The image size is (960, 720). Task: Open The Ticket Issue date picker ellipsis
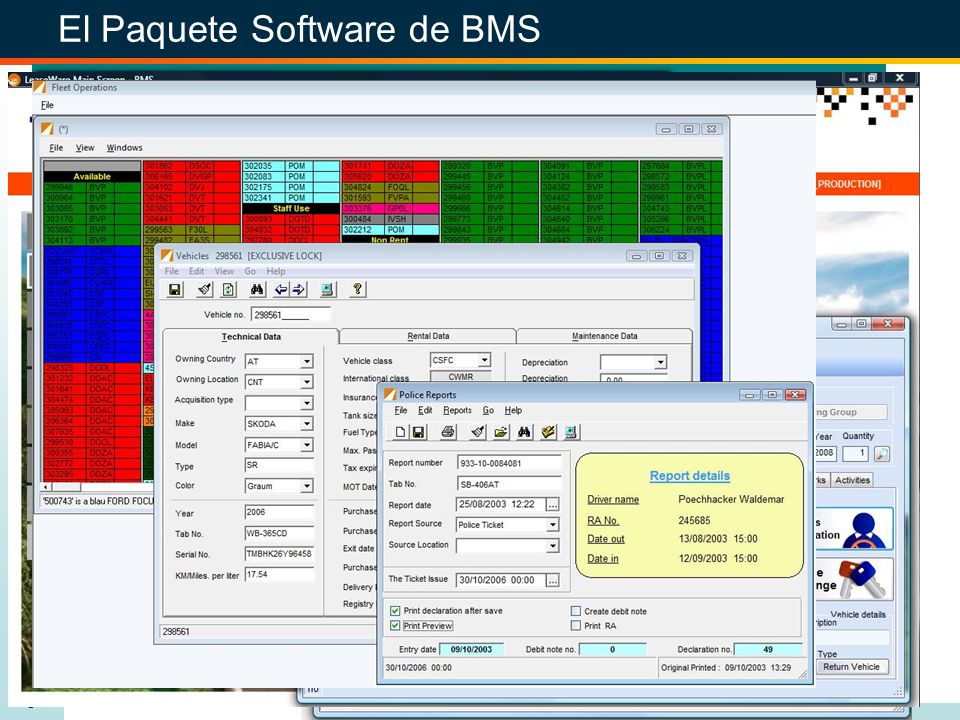pyautogui.click(x=552, y=580)
